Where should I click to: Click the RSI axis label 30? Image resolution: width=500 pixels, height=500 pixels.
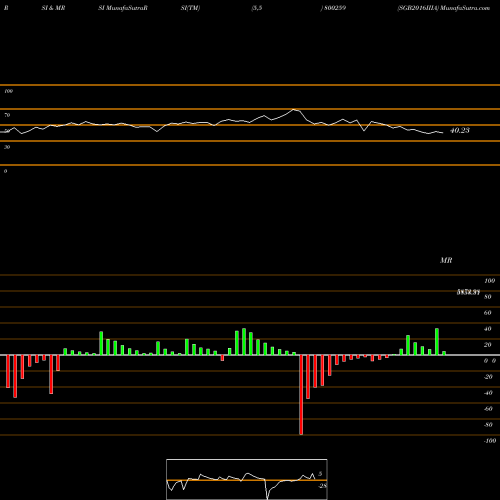pos(7,147)
